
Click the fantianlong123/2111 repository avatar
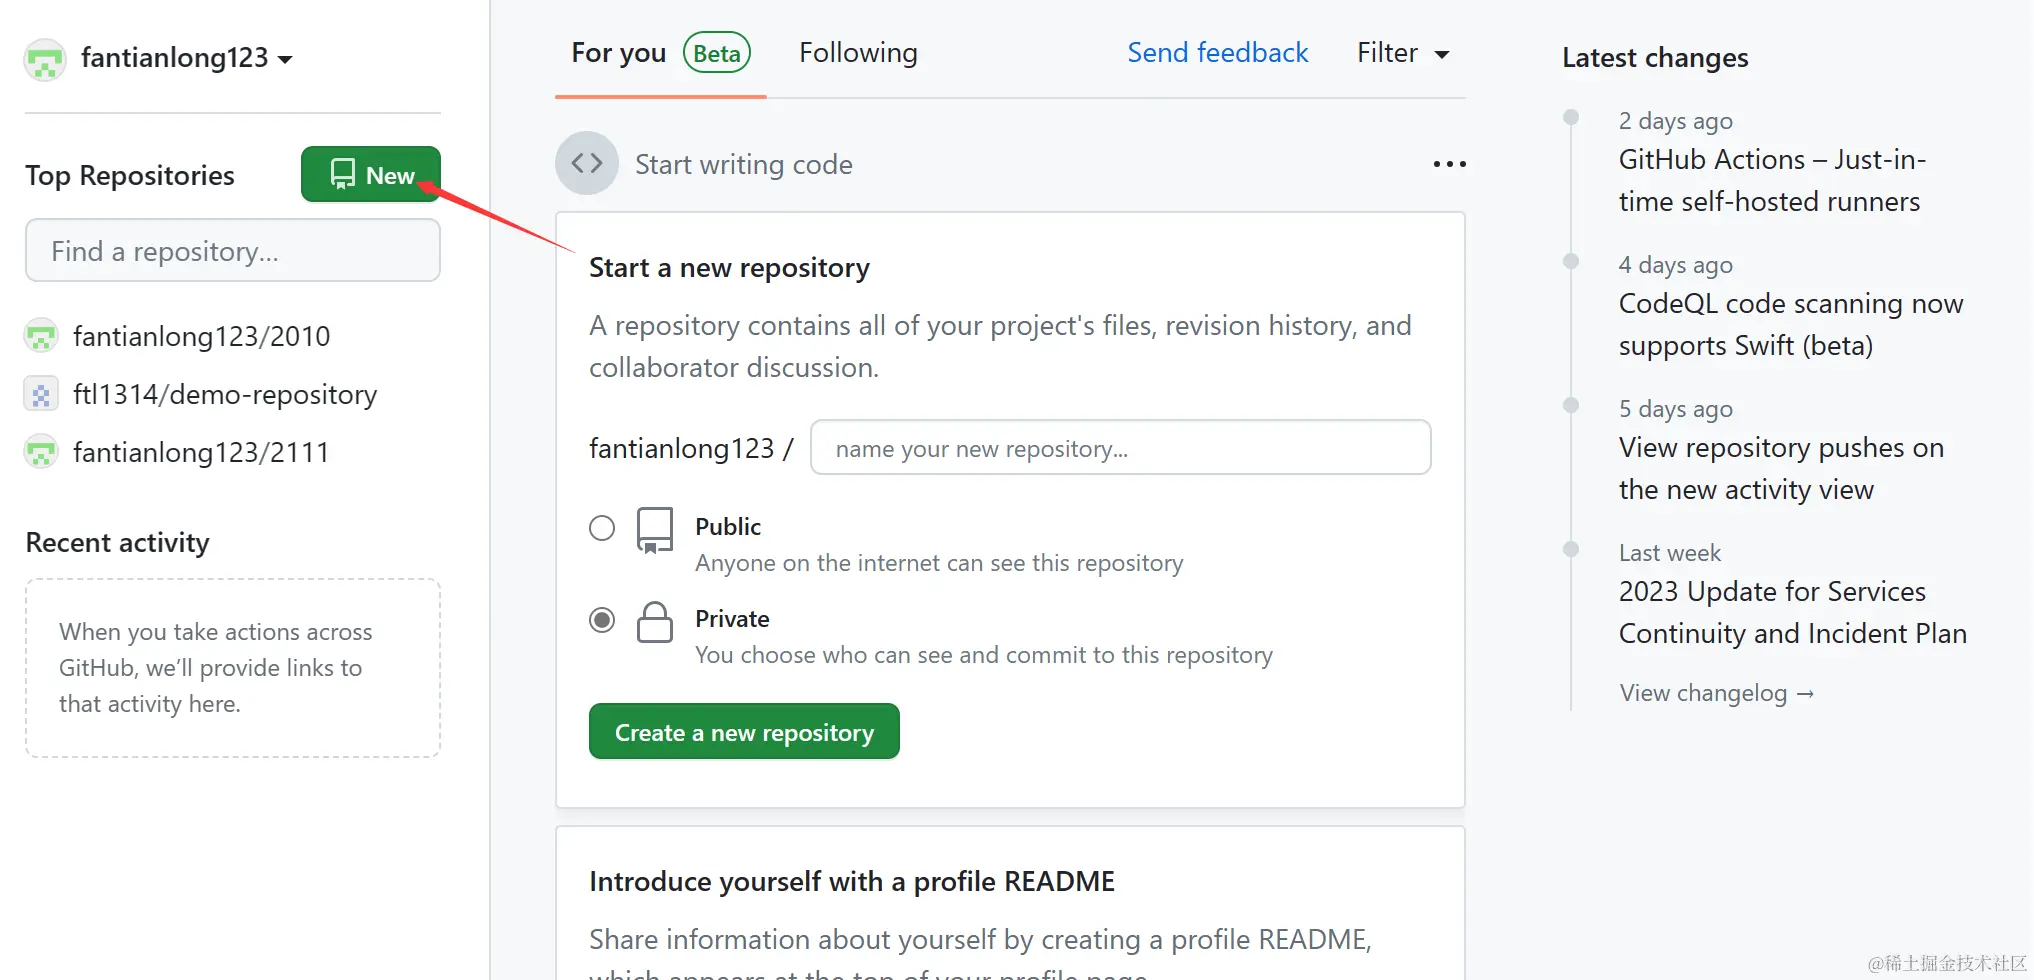coord(41,453)
